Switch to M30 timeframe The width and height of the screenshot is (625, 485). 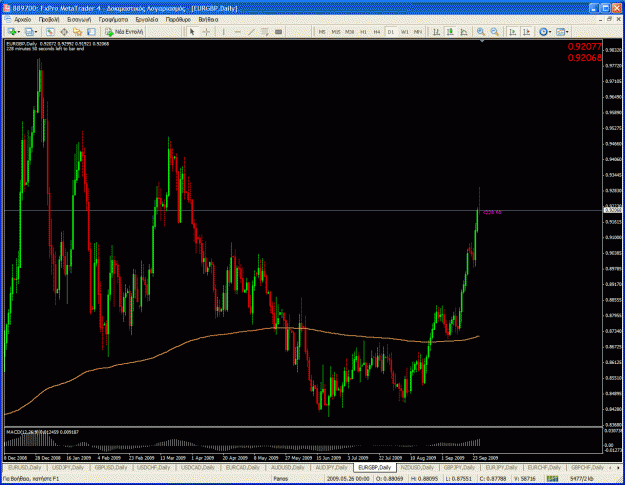point(350,32)
